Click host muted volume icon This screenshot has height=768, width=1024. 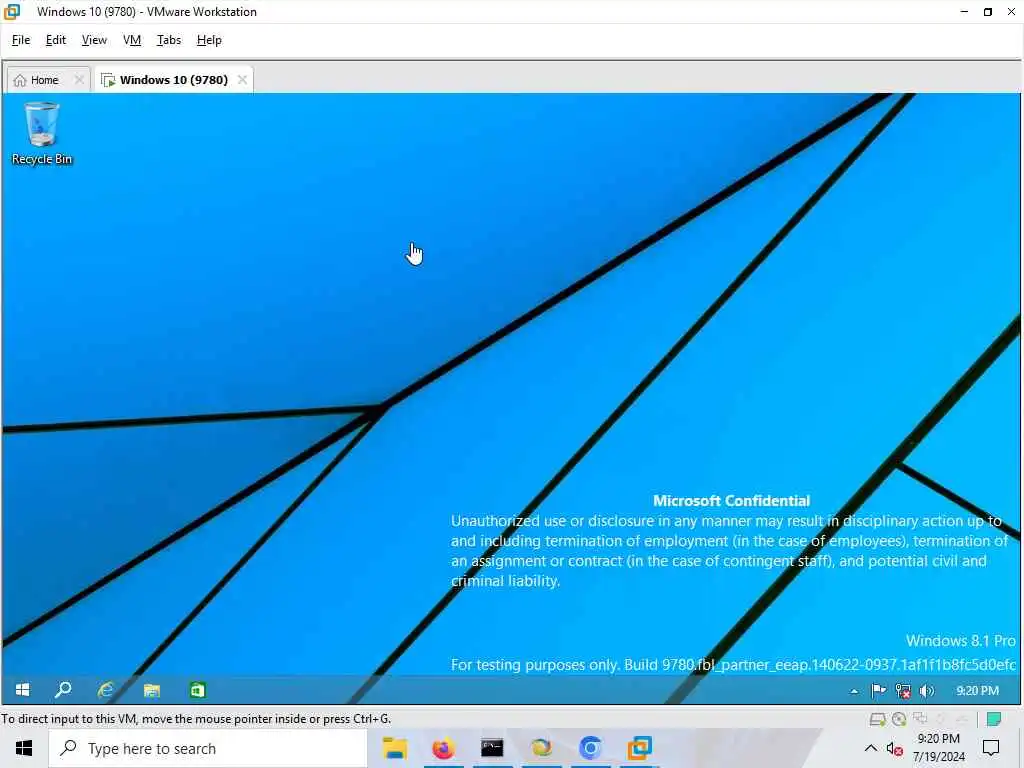895,749
